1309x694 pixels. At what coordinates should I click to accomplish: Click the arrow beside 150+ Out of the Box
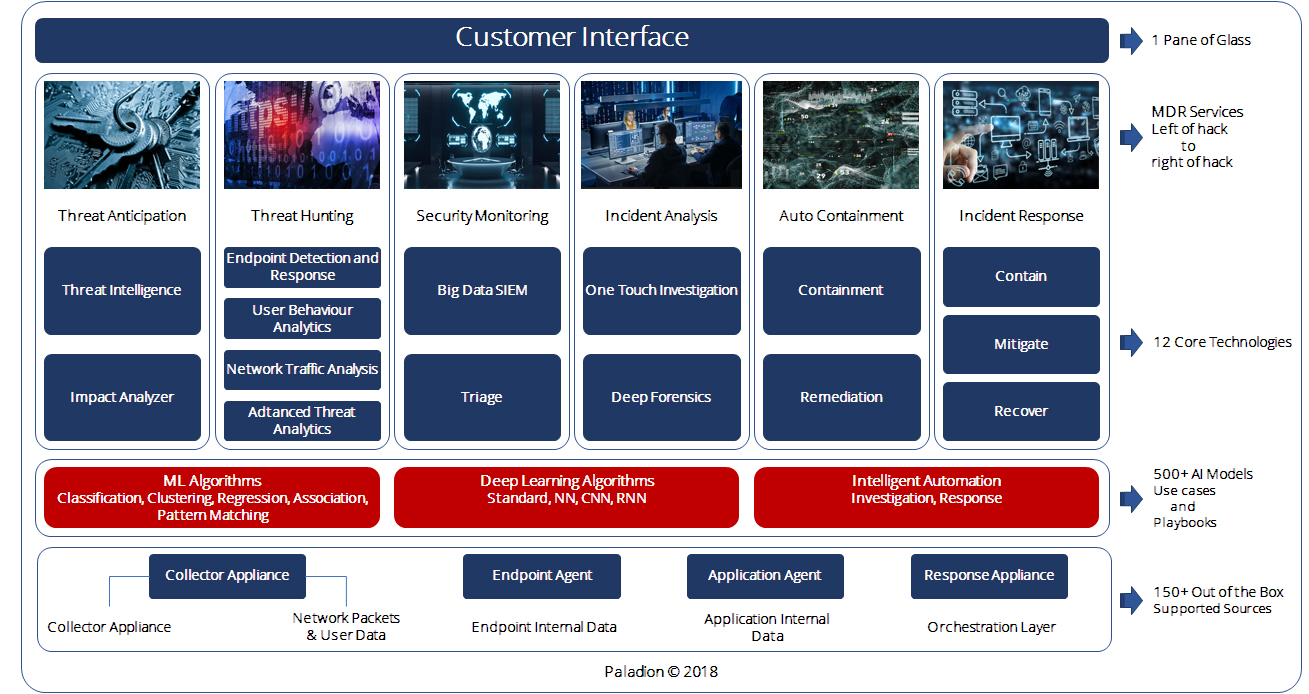pos(1131,600)
